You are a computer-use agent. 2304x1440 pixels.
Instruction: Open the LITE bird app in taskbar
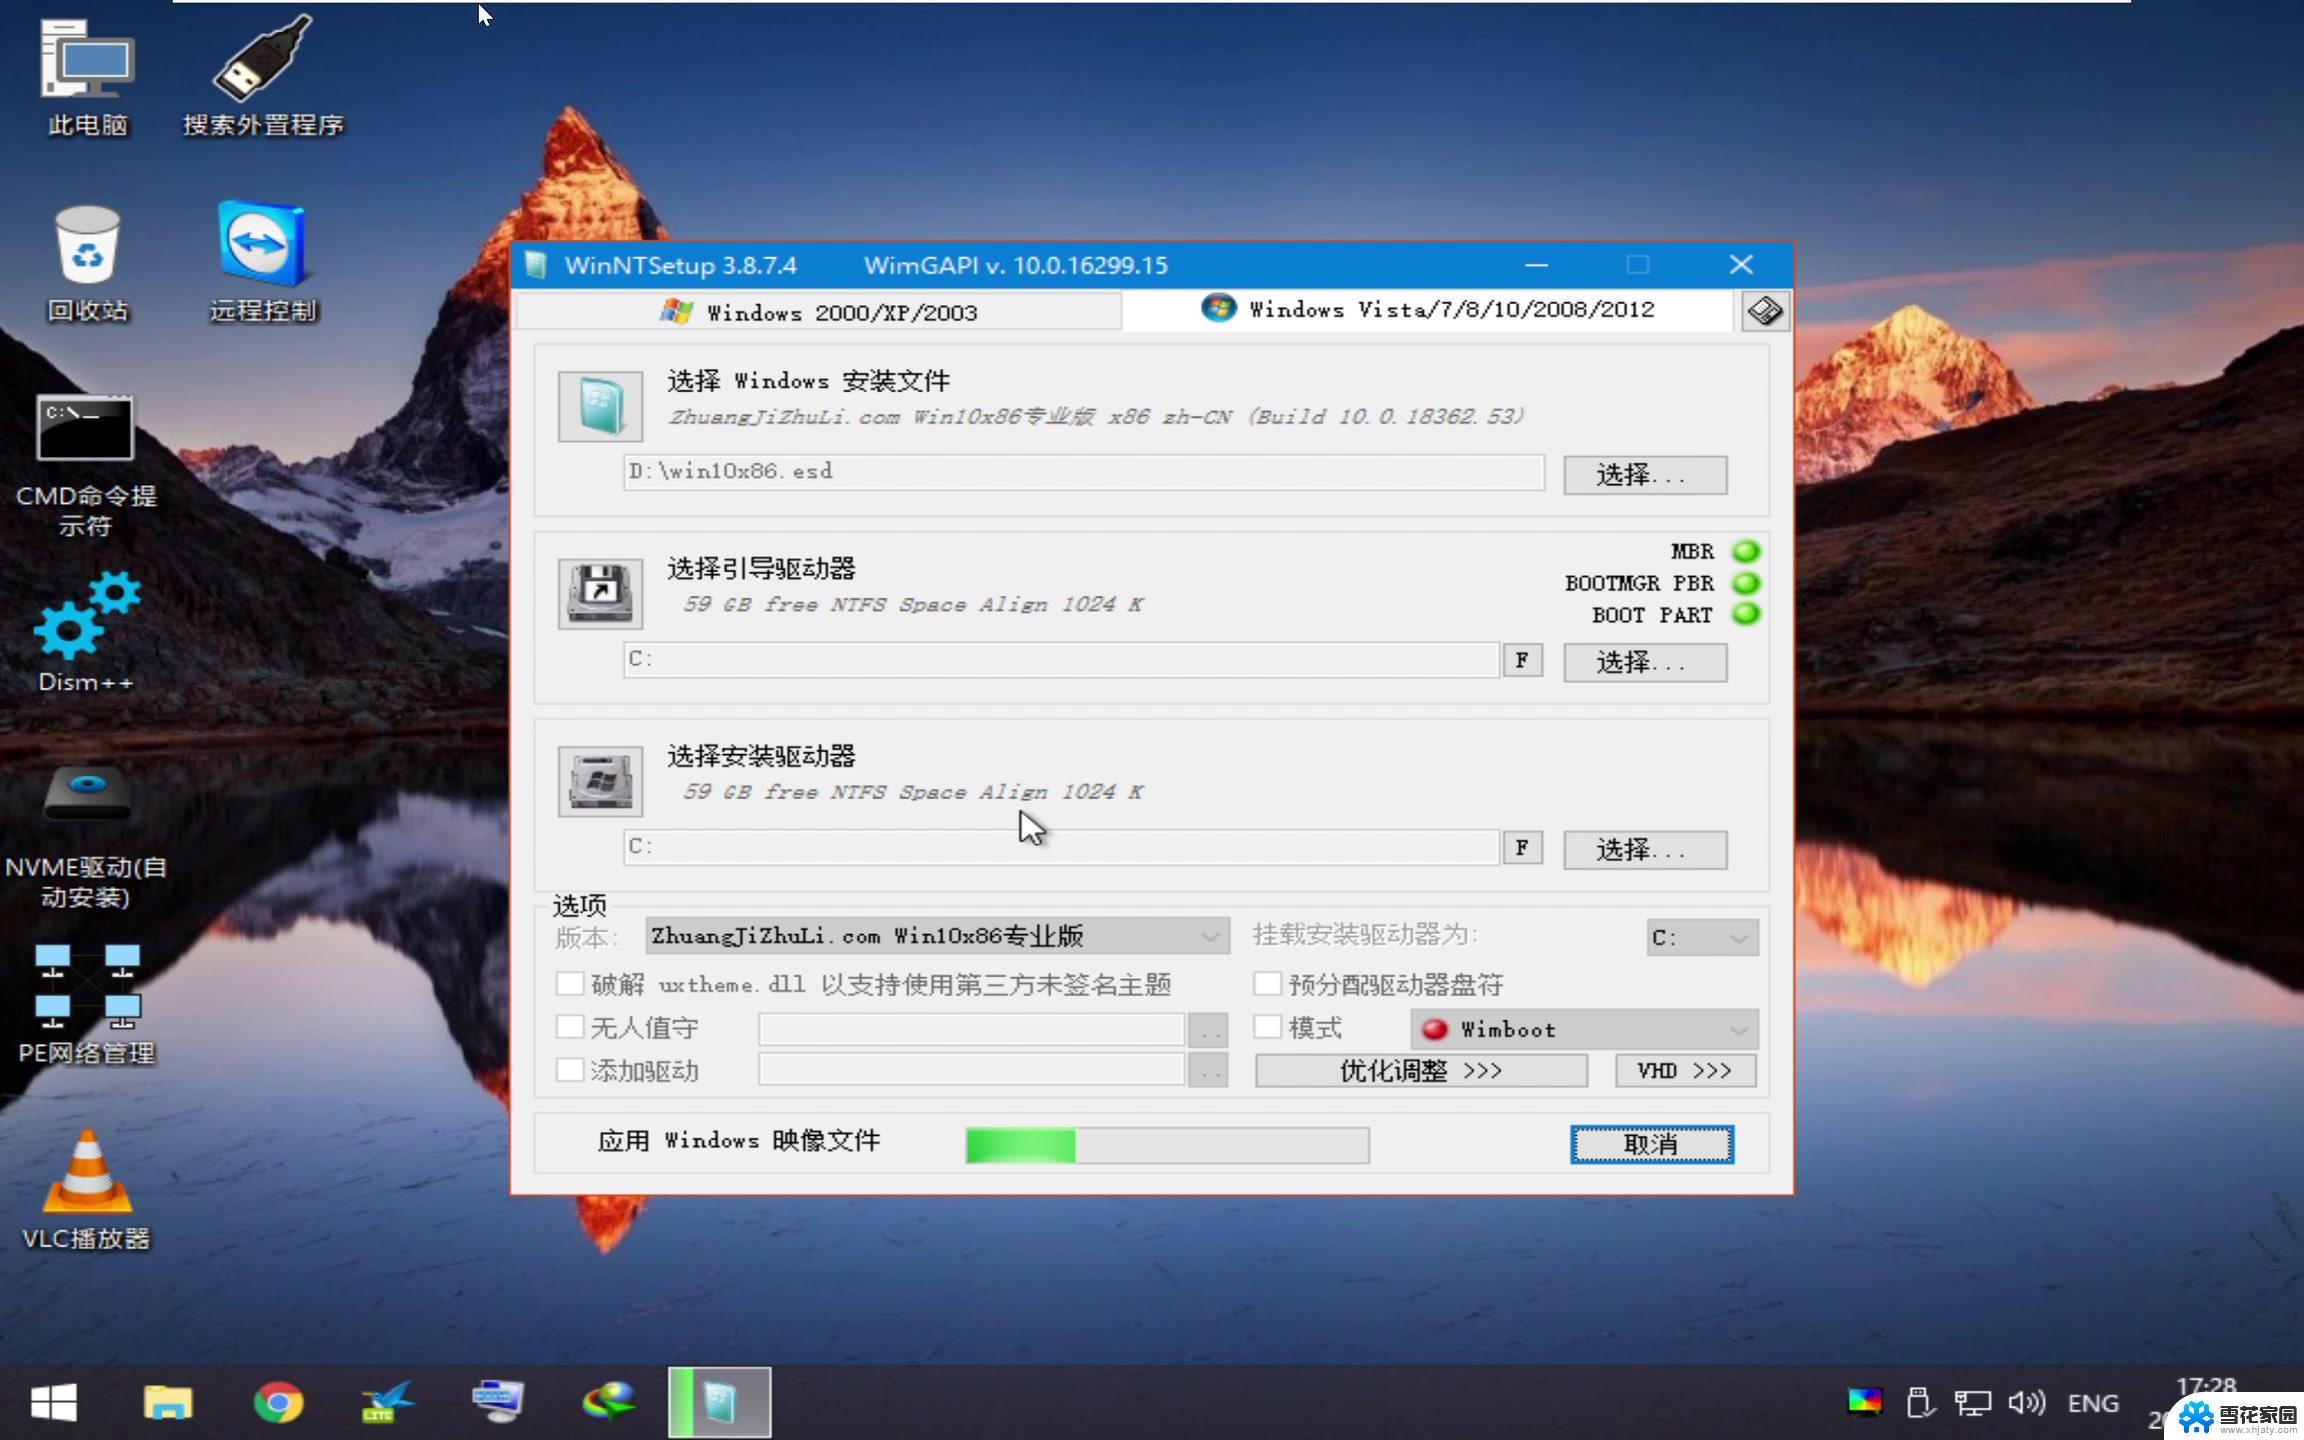pos(387,1402)
